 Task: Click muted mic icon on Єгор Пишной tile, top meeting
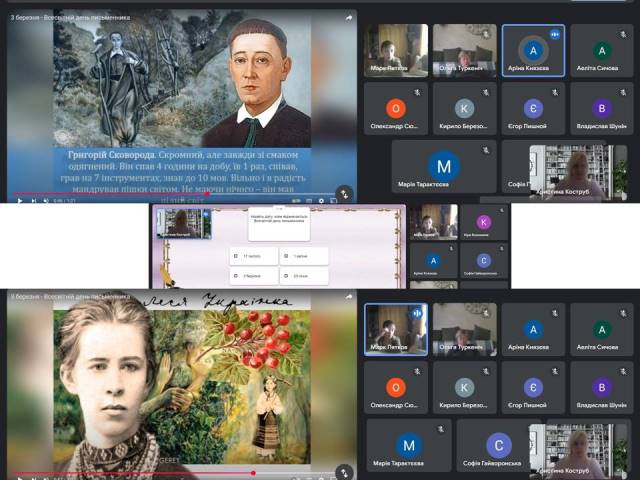click(555, 93)
